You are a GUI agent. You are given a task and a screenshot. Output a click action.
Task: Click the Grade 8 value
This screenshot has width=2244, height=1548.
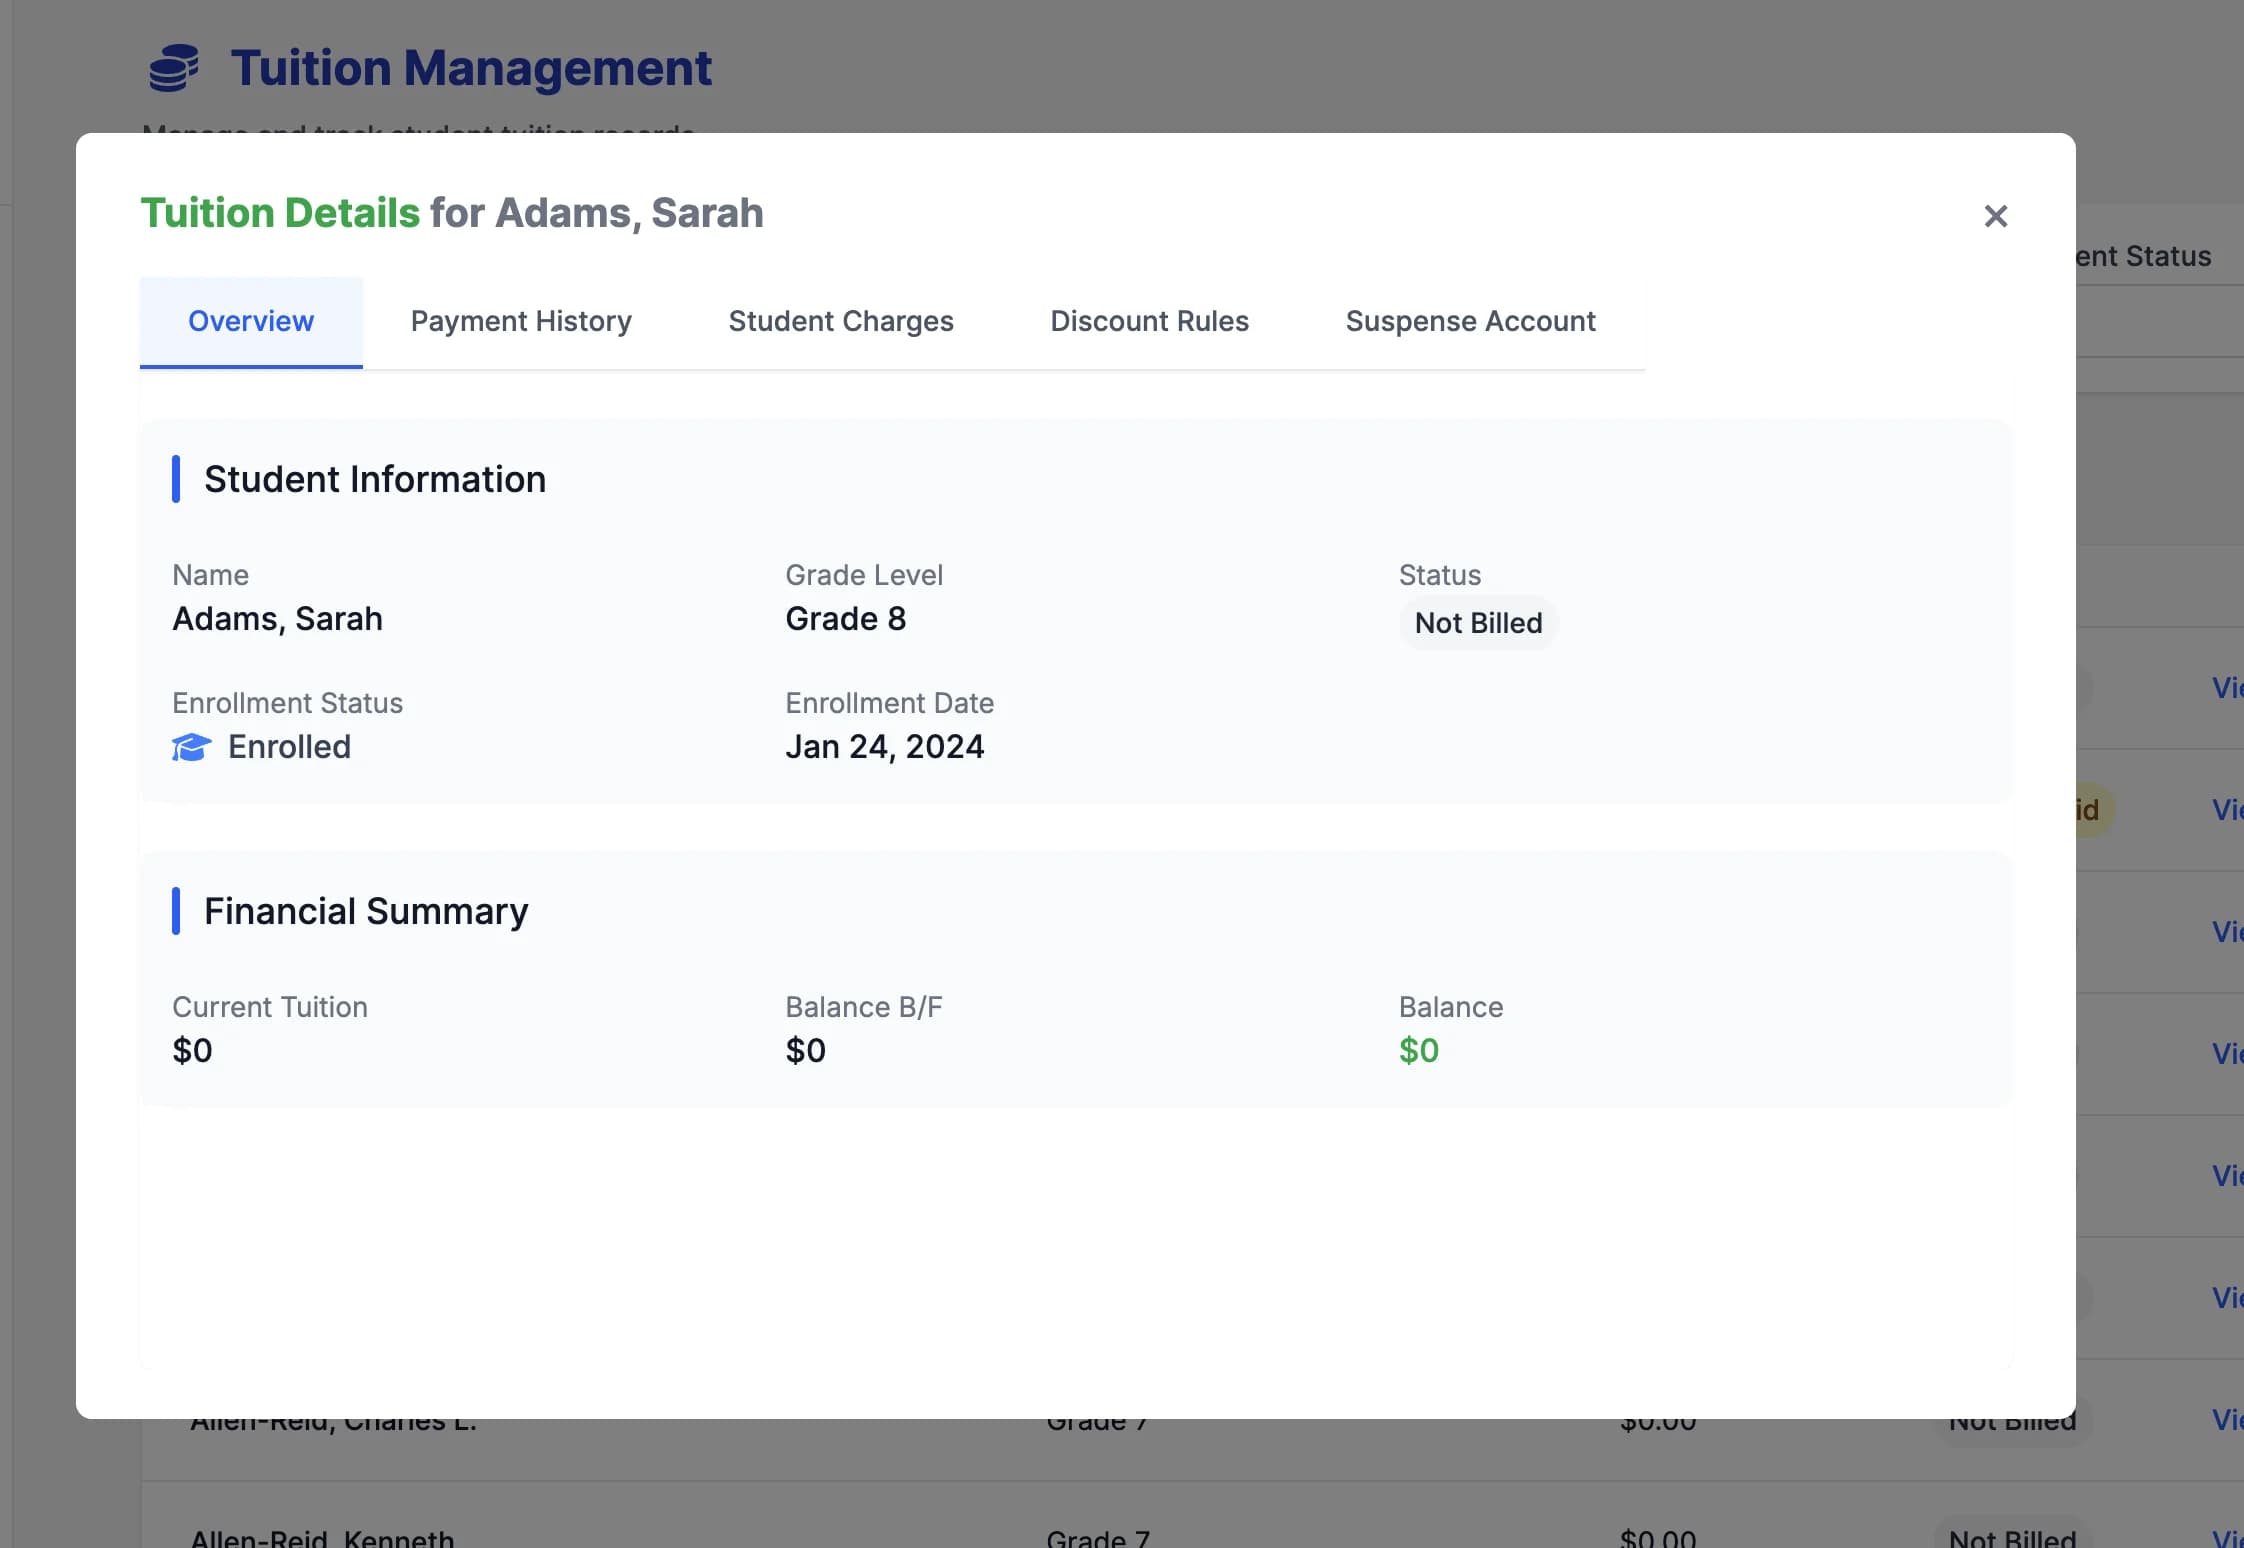[846, 619]
